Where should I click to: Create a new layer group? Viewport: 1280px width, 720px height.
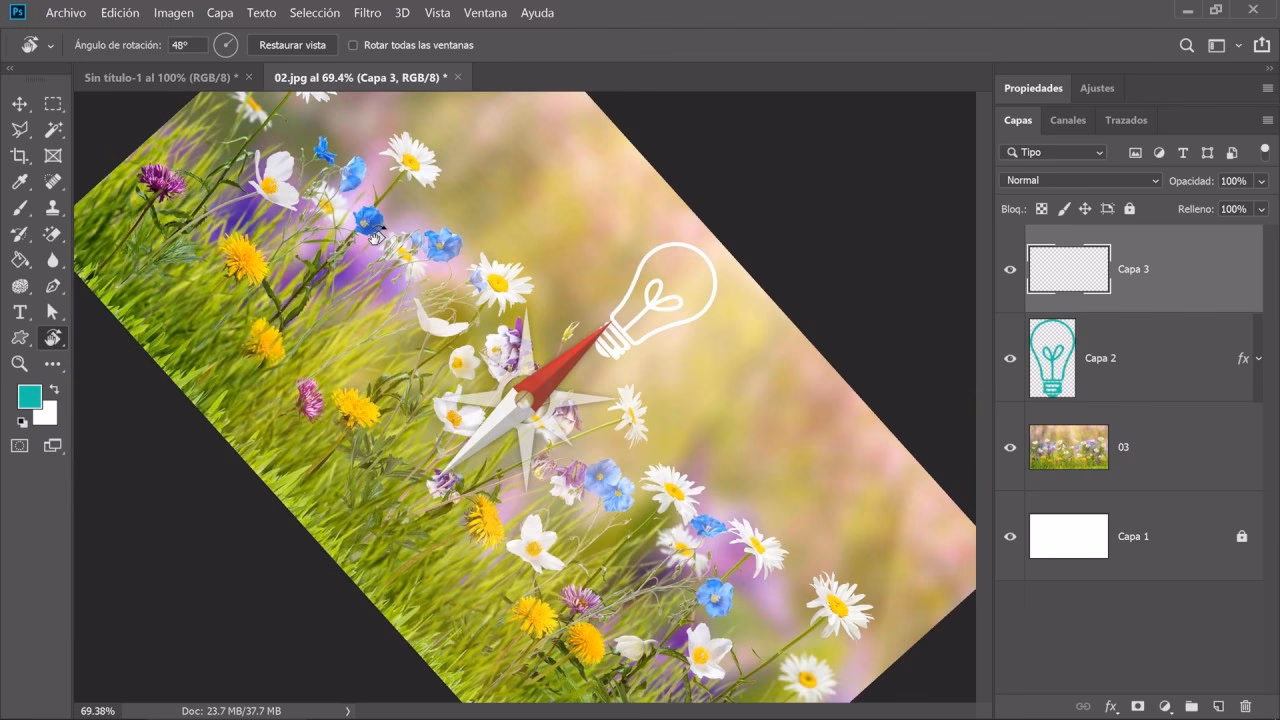click(x=1191, y=706)
